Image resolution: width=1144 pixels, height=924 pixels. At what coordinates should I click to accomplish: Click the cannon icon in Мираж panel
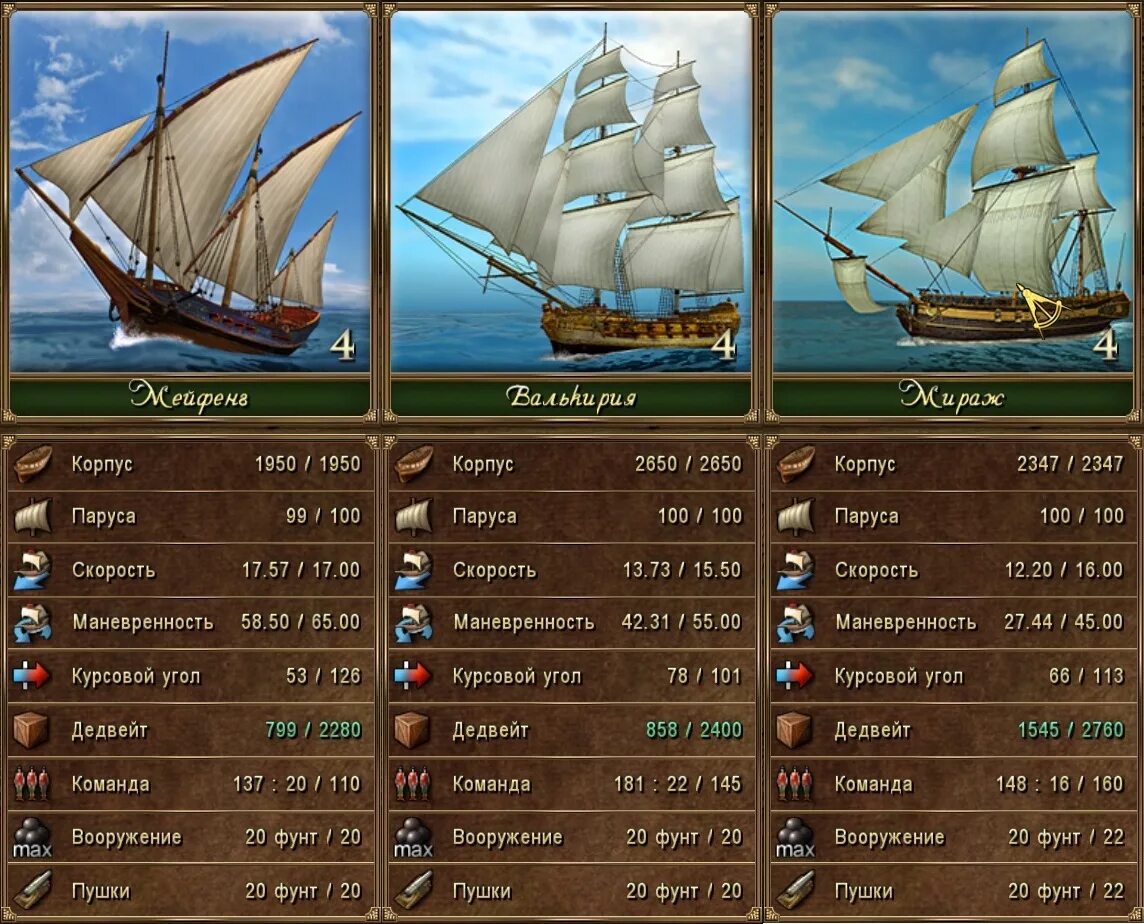795,890
